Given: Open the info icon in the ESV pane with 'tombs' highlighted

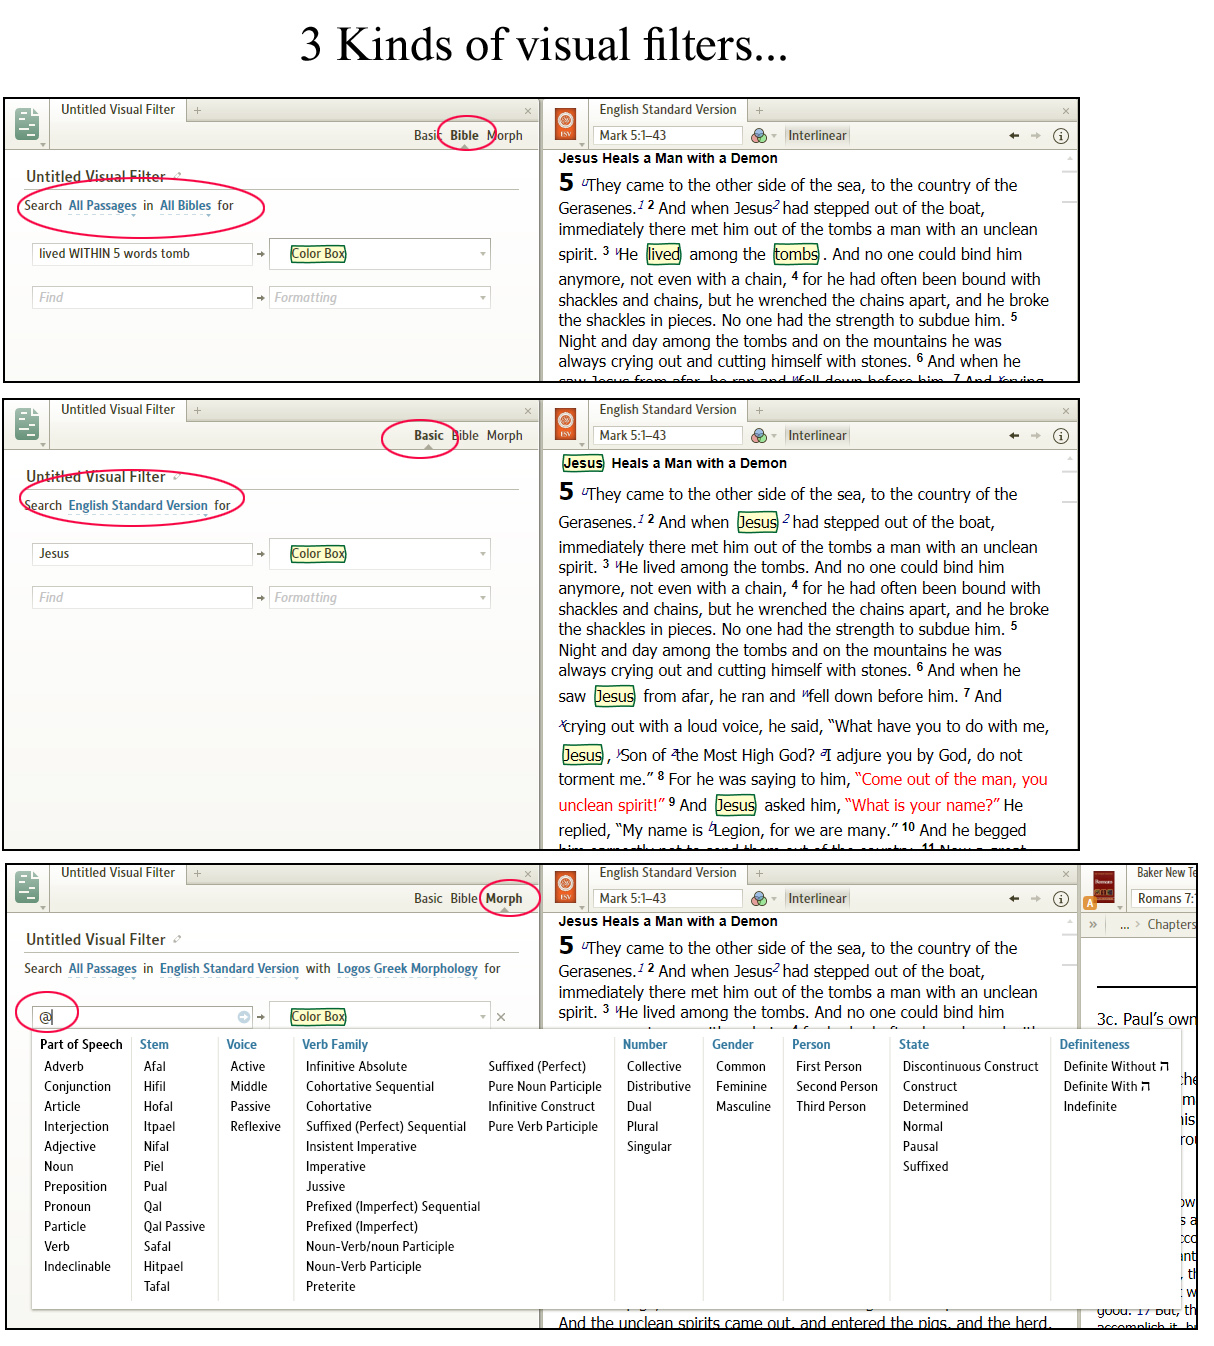Looking at the screenshot, I should tap(1061, 136).
